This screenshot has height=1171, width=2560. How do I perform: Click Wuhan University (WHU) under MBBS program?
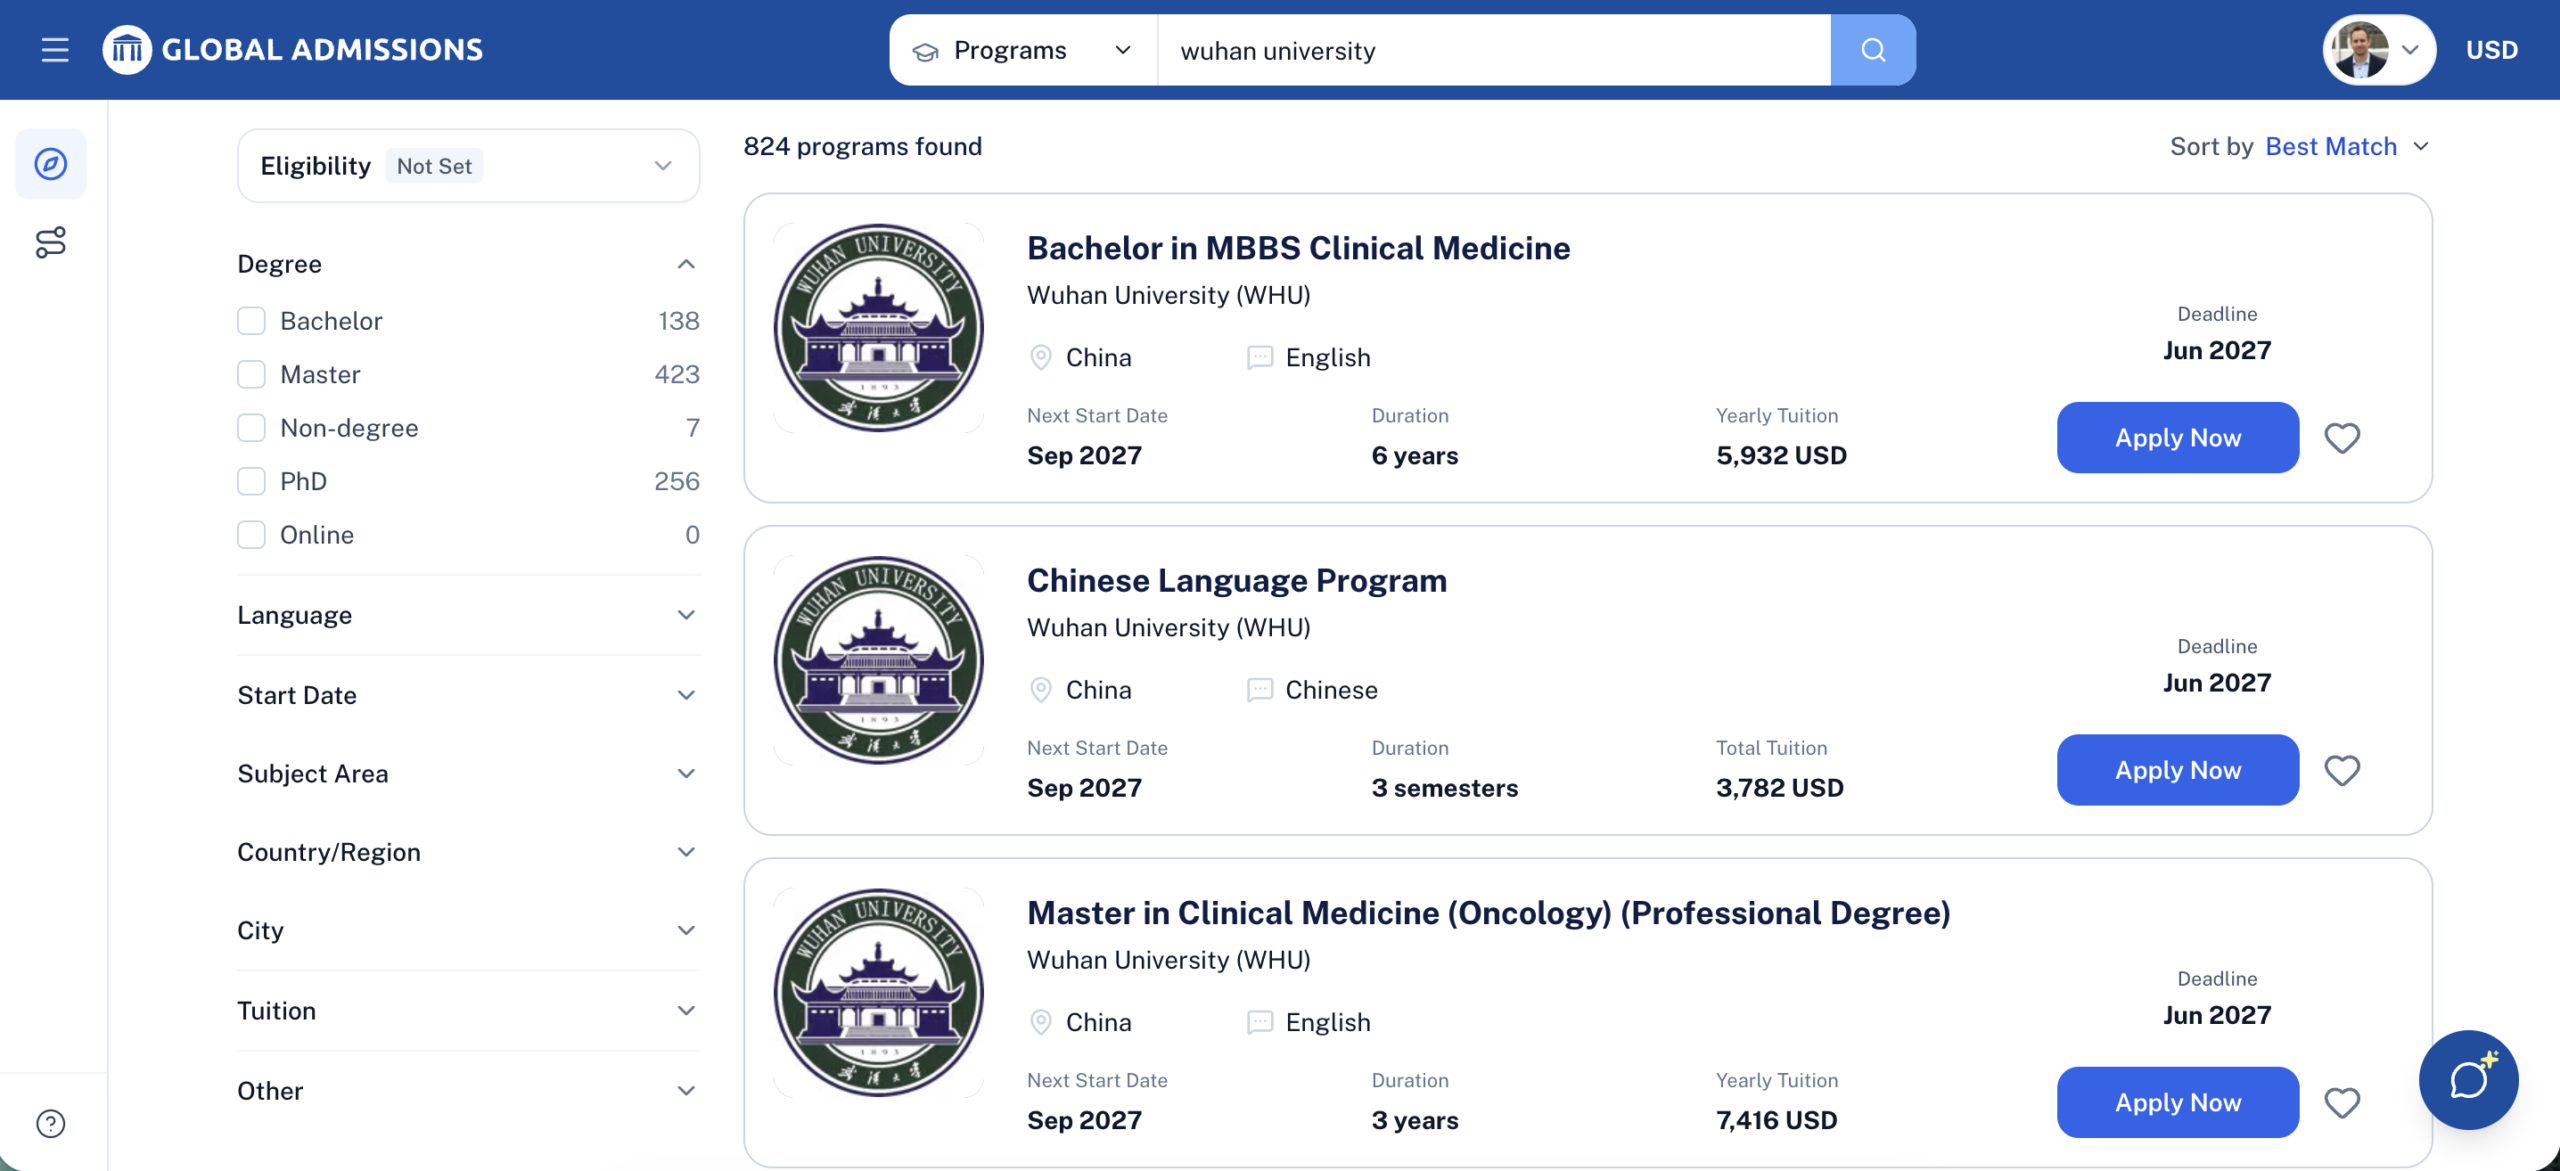pos(1168,295)
